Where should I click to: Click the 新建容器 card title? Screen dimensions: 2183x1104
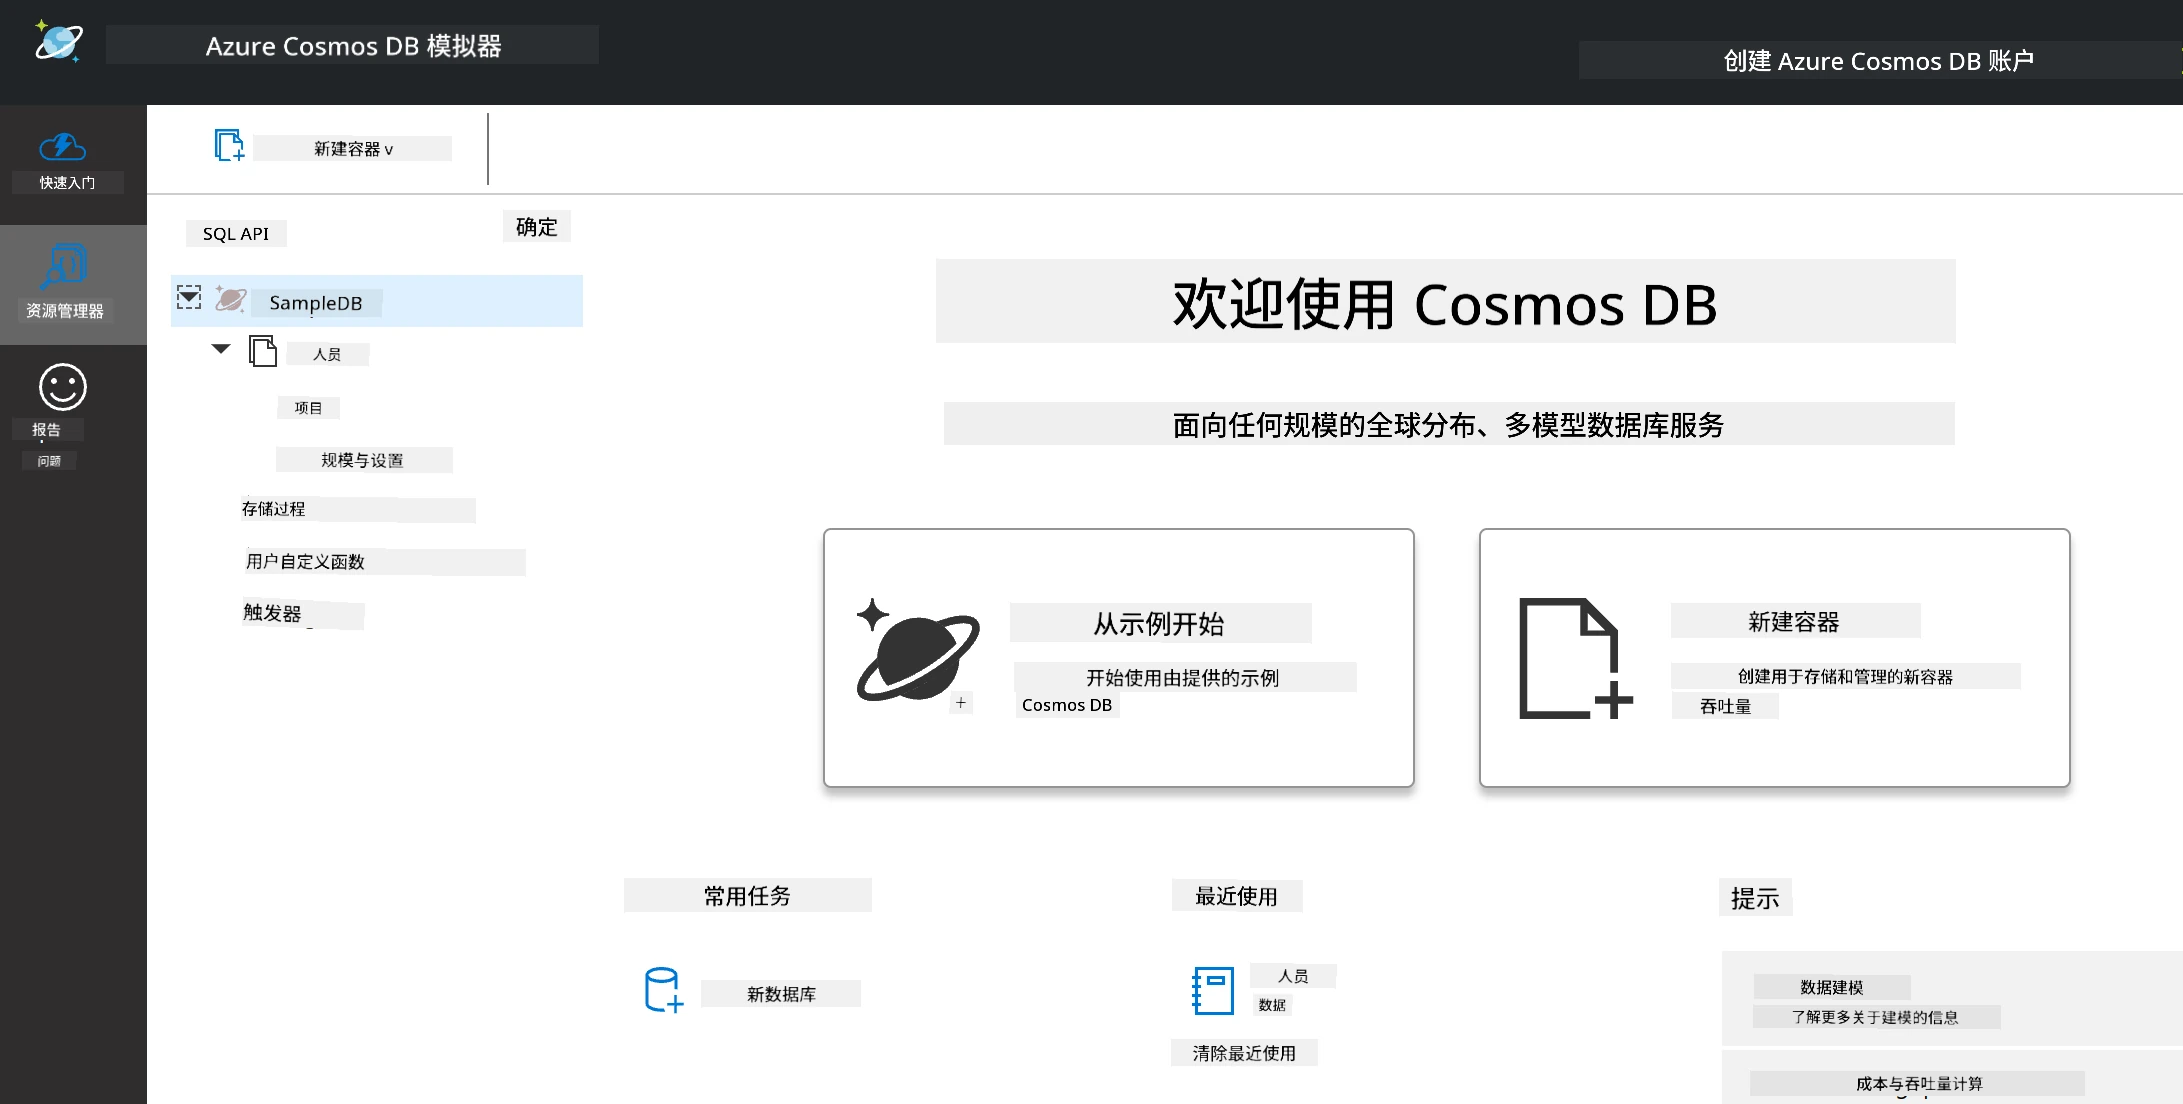tap(1794, 621)
